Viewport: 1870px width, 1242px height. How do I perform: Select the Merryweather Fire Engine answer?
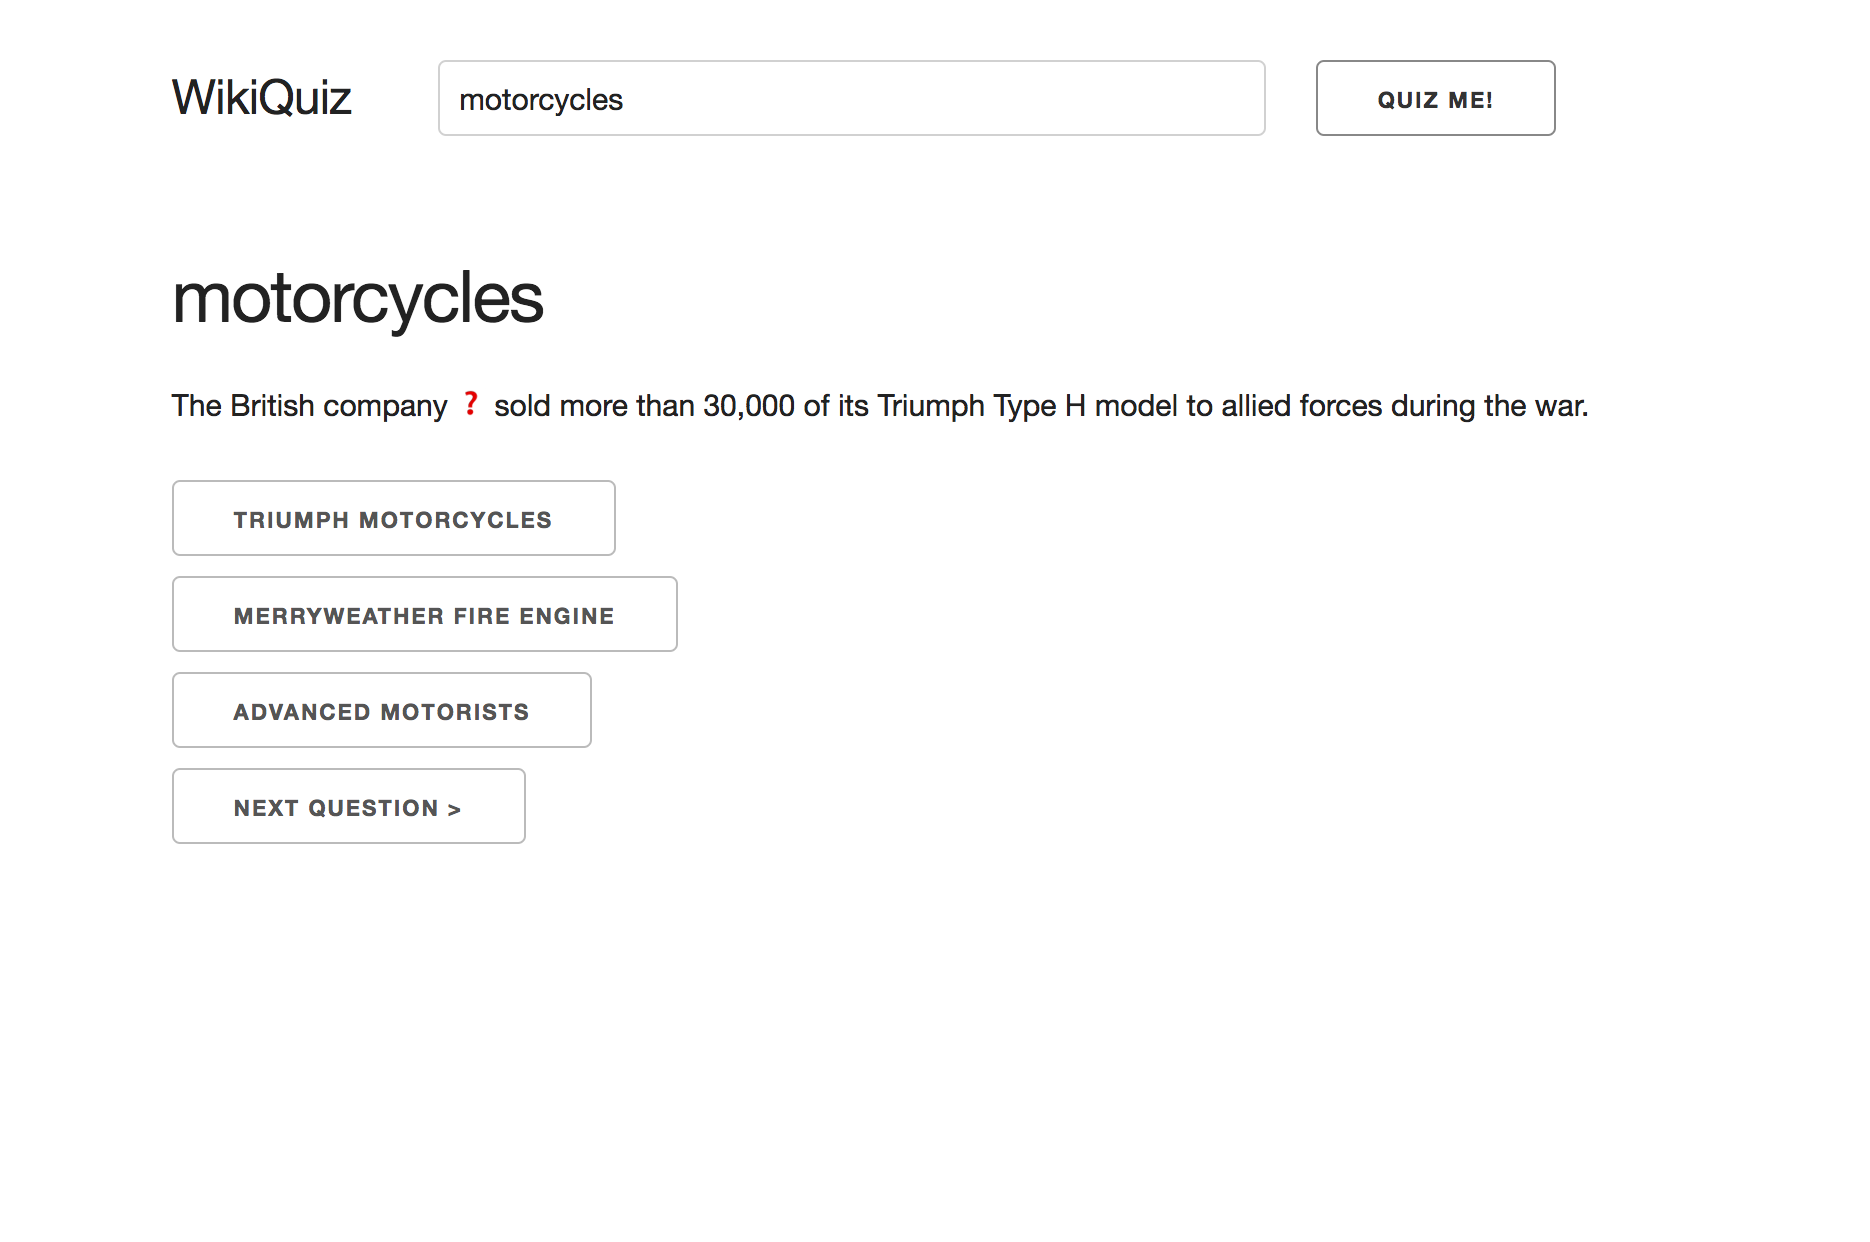pyautogui.click(x=424, y=614)
